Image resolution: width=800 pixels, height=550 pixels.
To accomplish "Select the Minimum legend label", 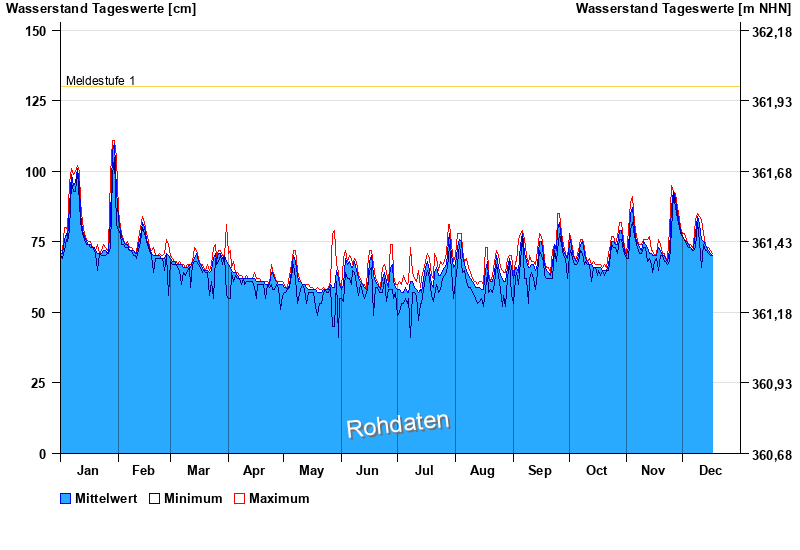I will (x=193, y=498).
